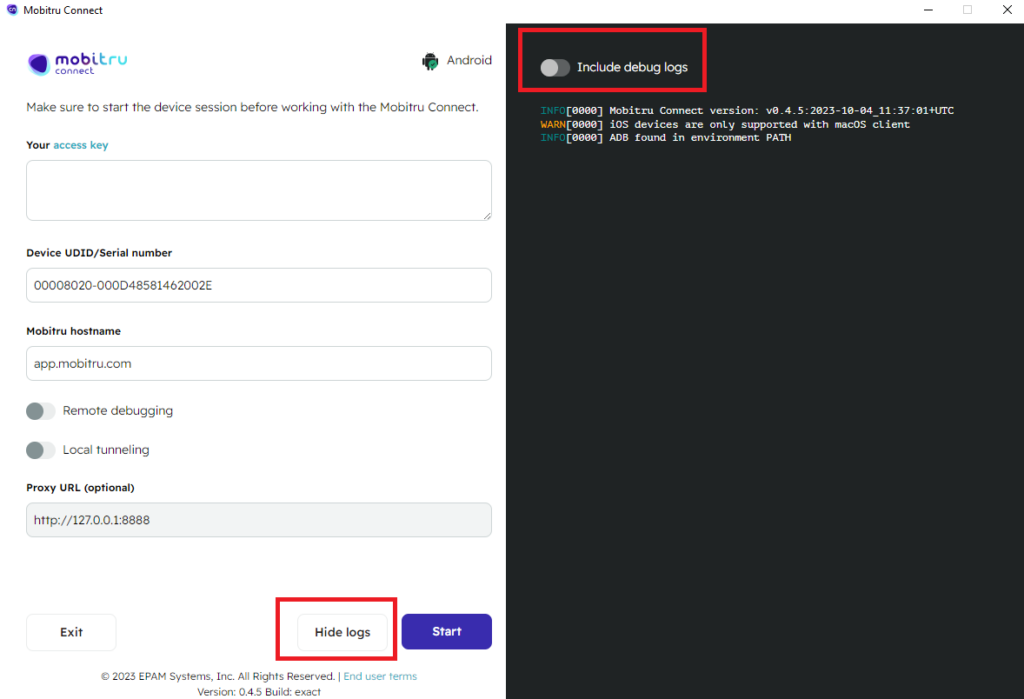Click the Mobitru Connect logo
1024x699 pixels.
76,63
